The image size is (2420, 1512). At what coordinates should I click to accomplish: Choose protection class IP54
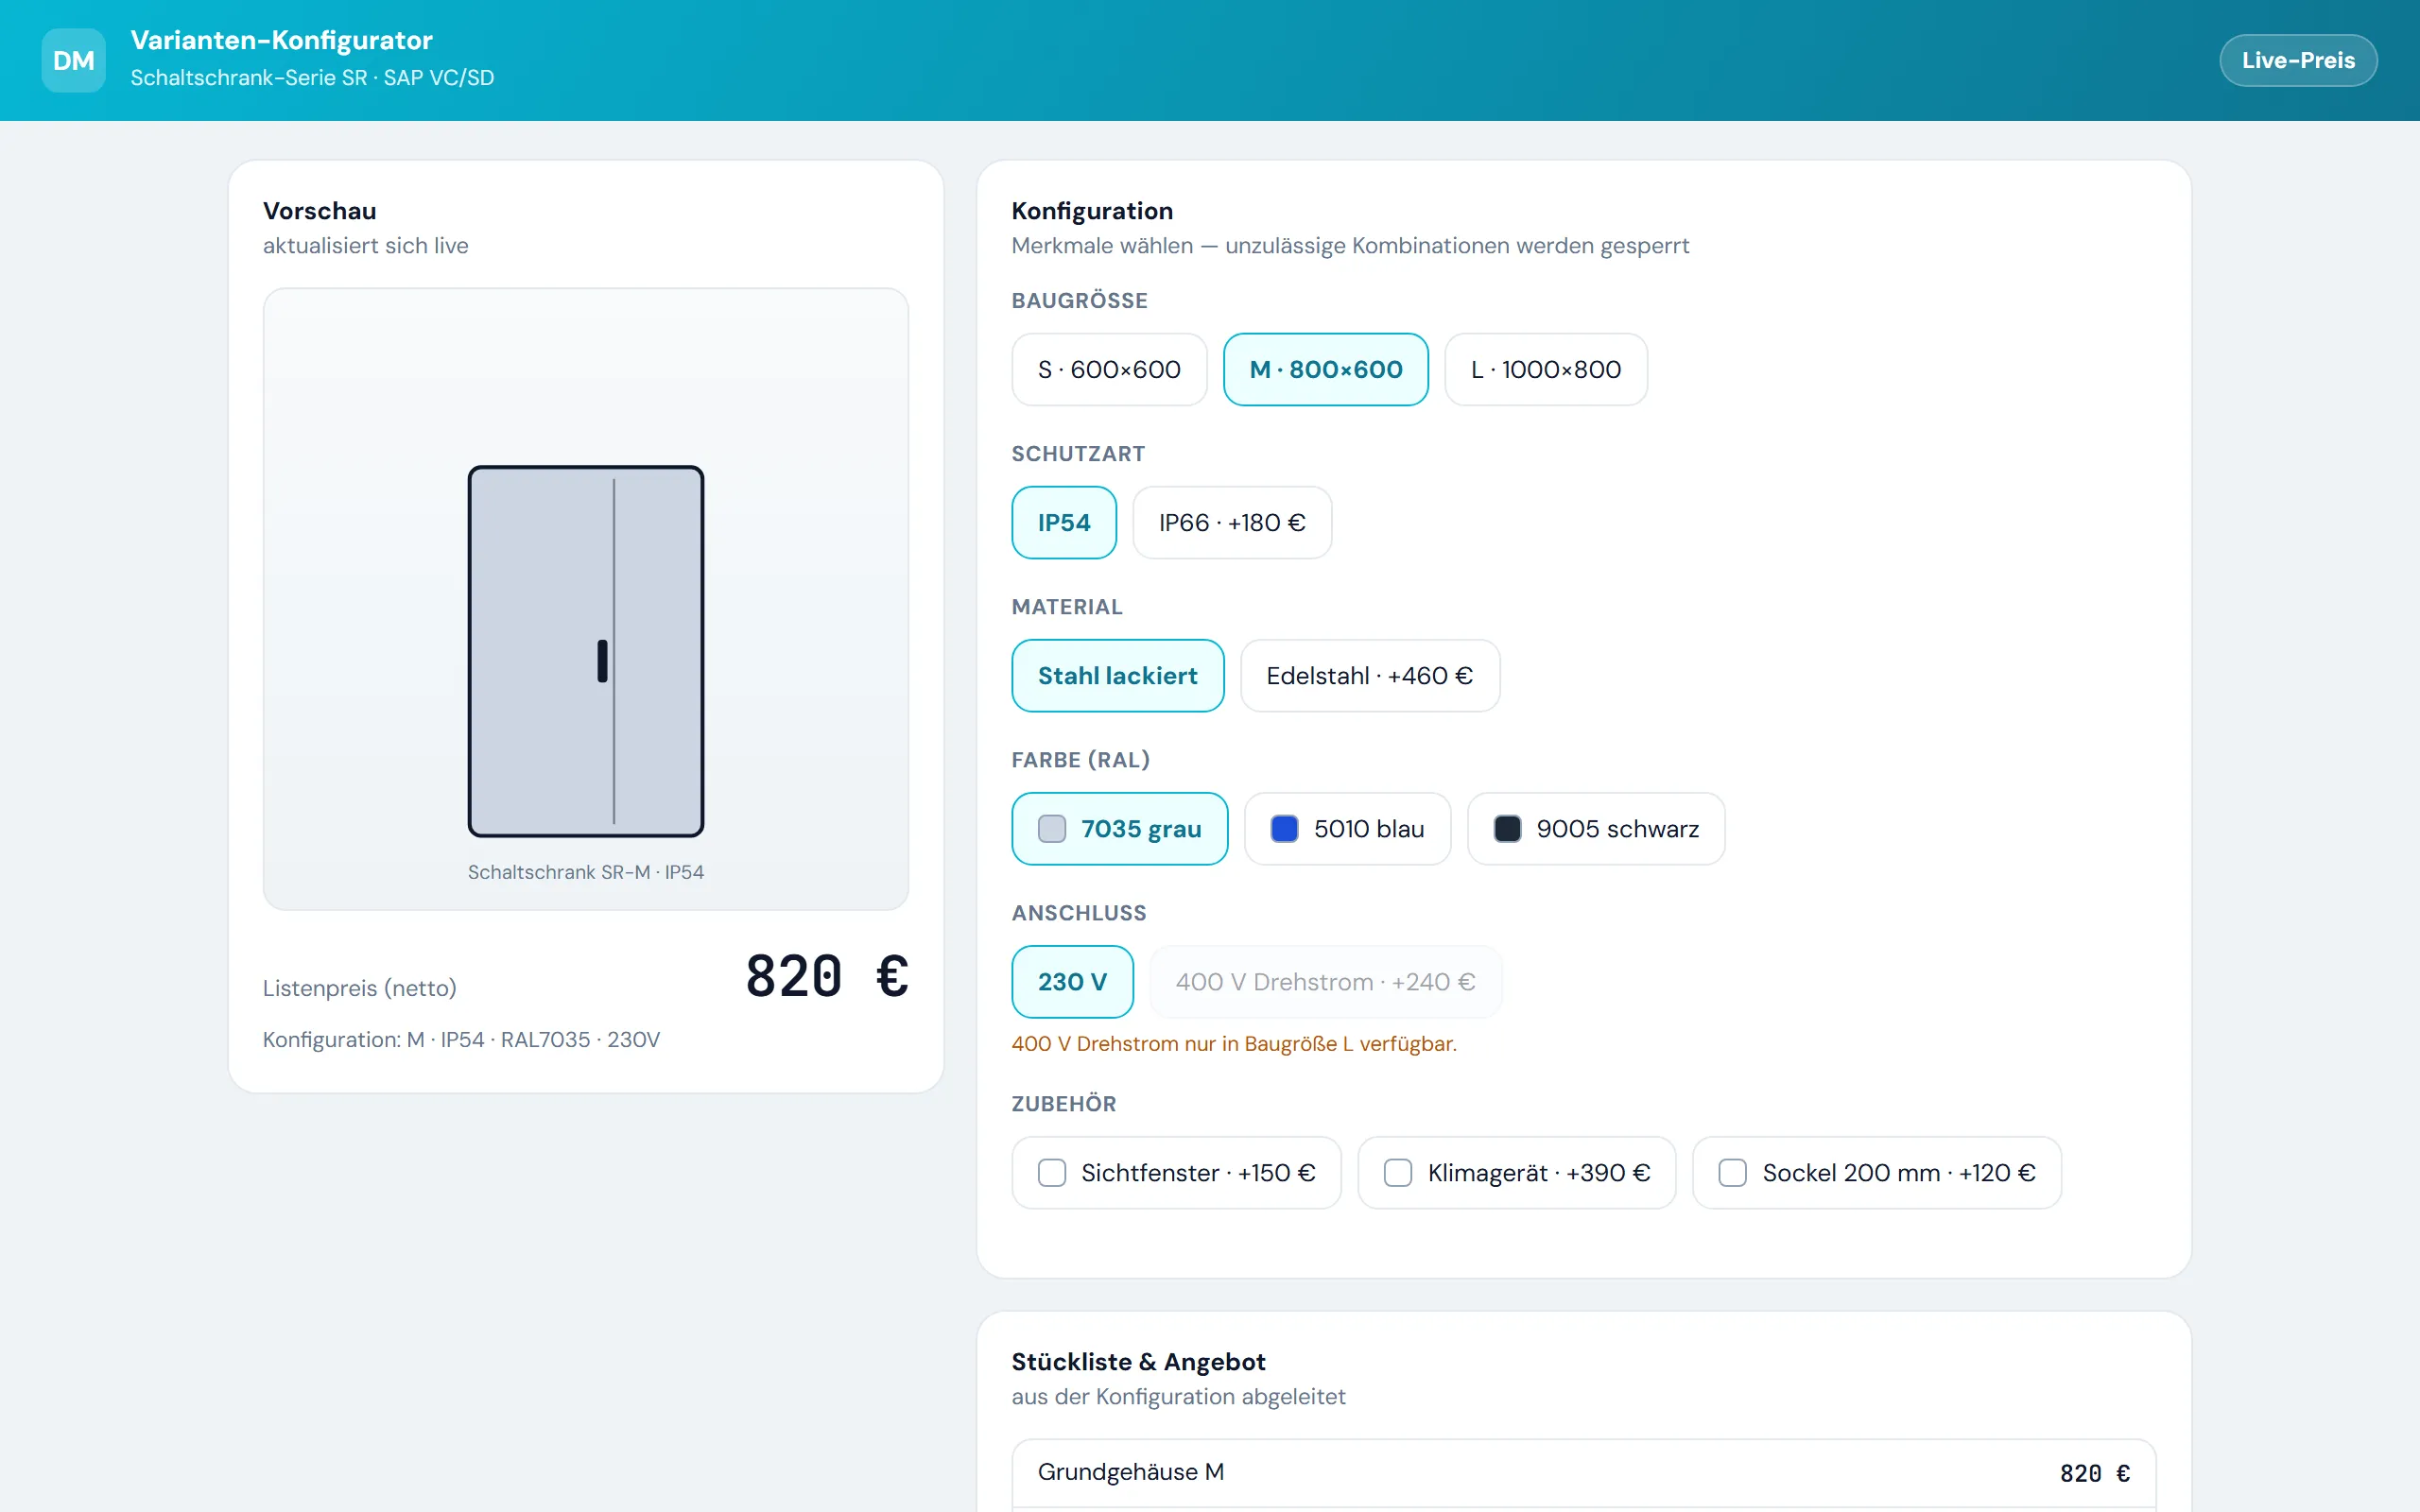[x=1064, y=522]
